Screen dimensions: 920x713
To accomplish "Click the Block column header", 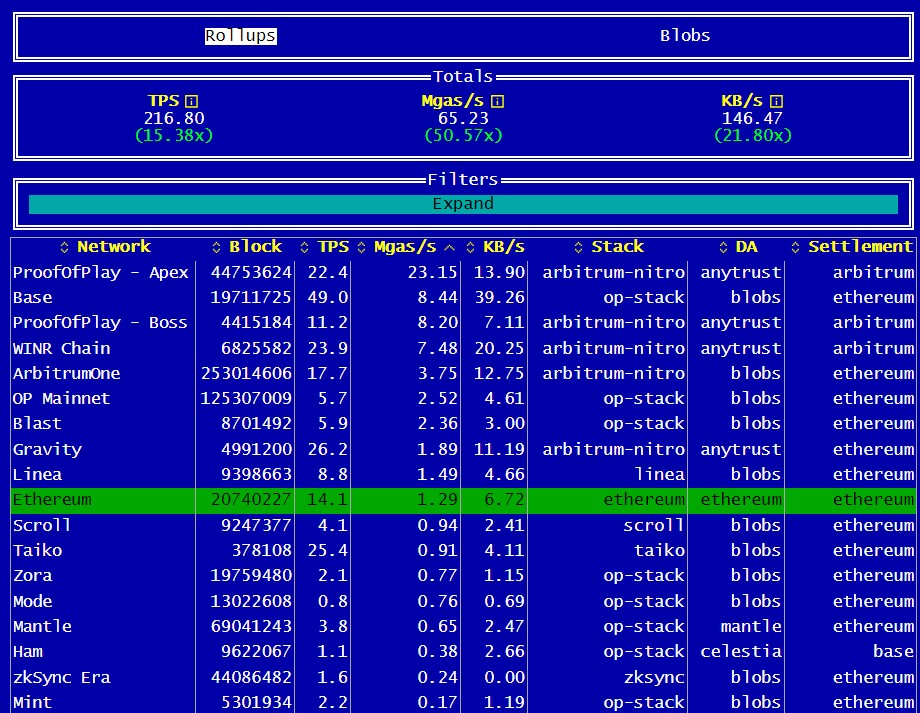I will [255, 246].
